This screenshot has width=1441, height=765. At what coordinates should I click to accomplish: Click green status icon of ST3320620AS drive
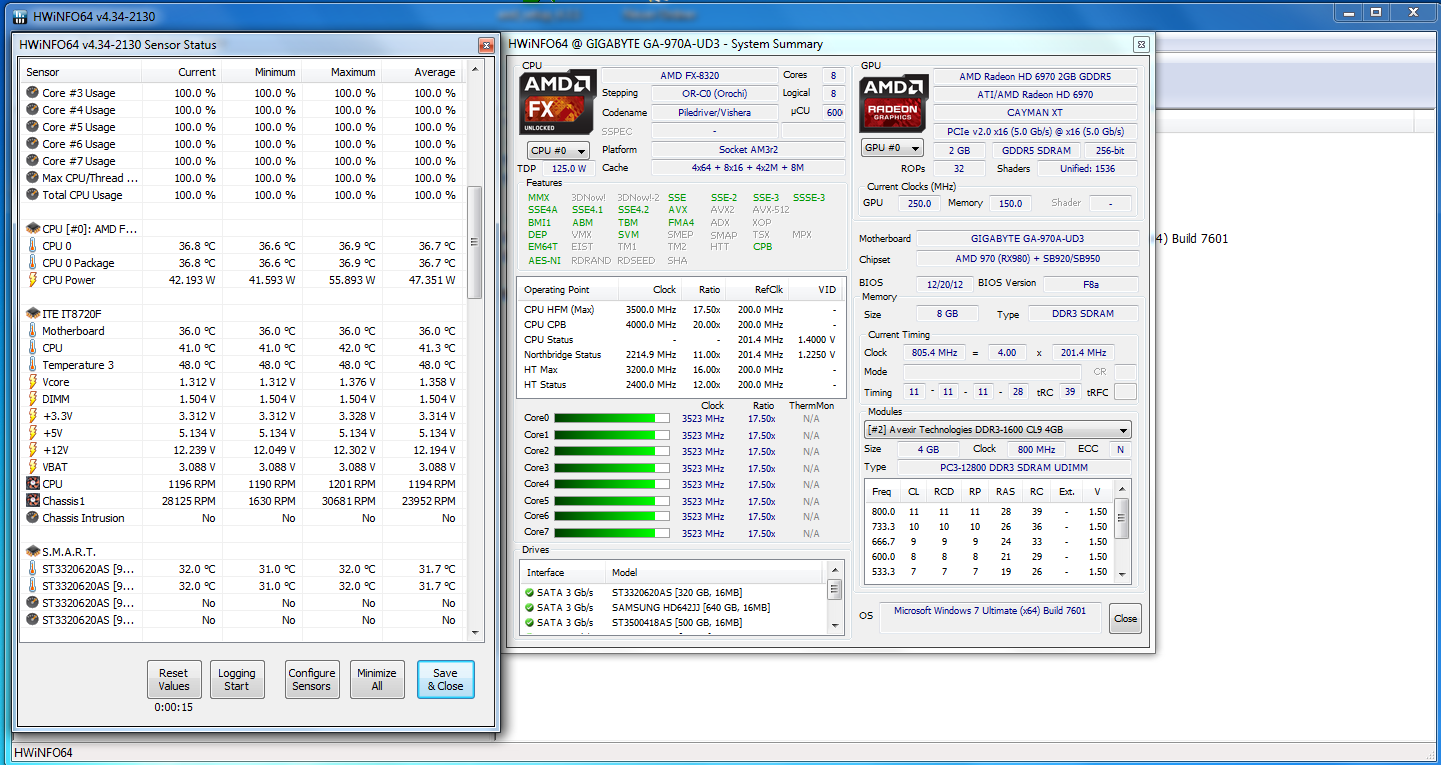529,593
